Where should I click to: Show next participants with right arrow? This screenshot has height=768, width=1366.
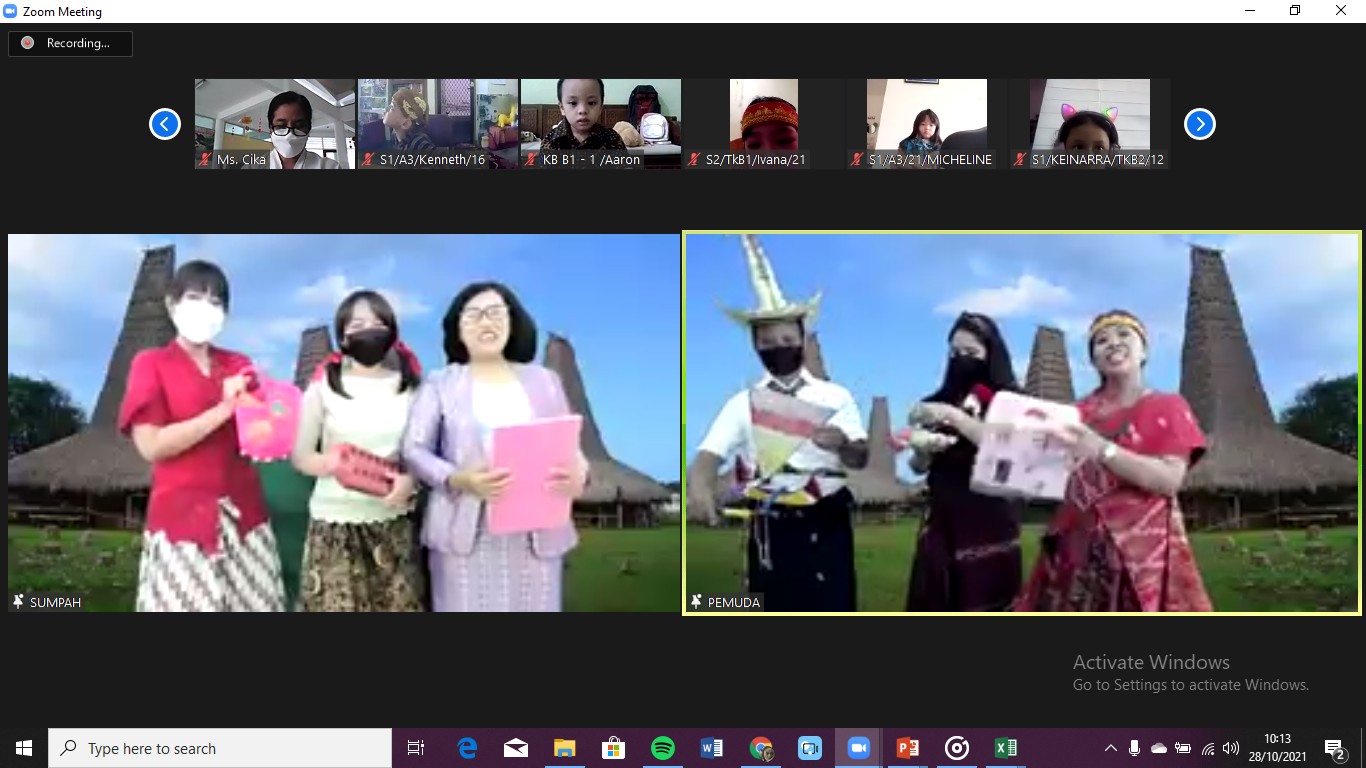click(1199, 124)
